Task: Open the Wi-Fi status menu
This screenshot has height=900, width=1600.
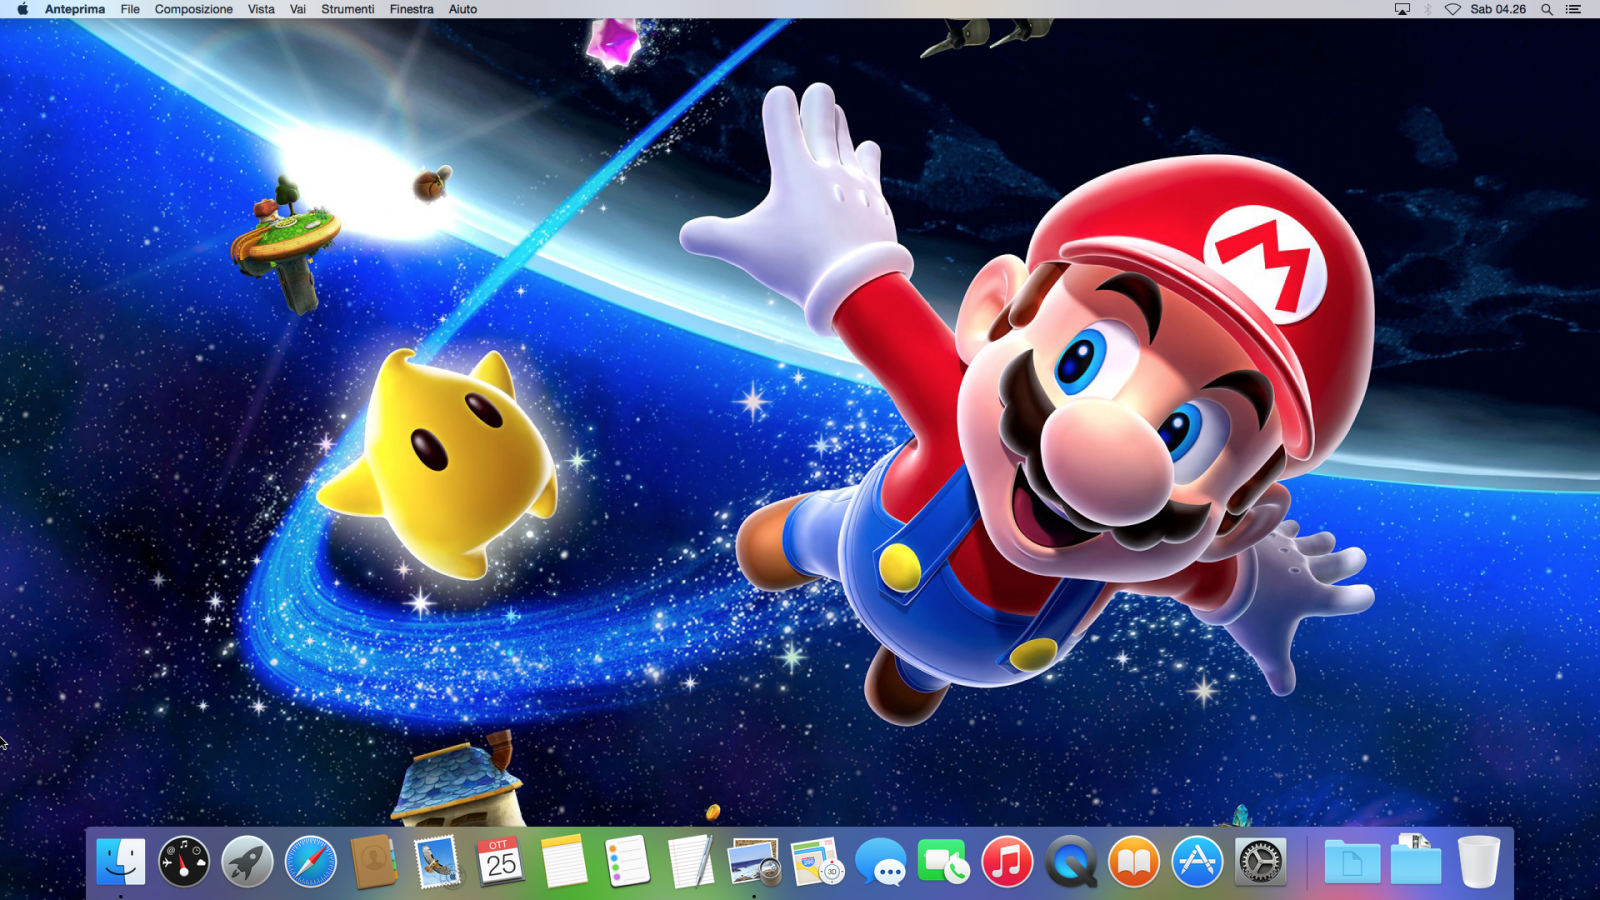Action: pyautogui.click(x=1453, y=9)
